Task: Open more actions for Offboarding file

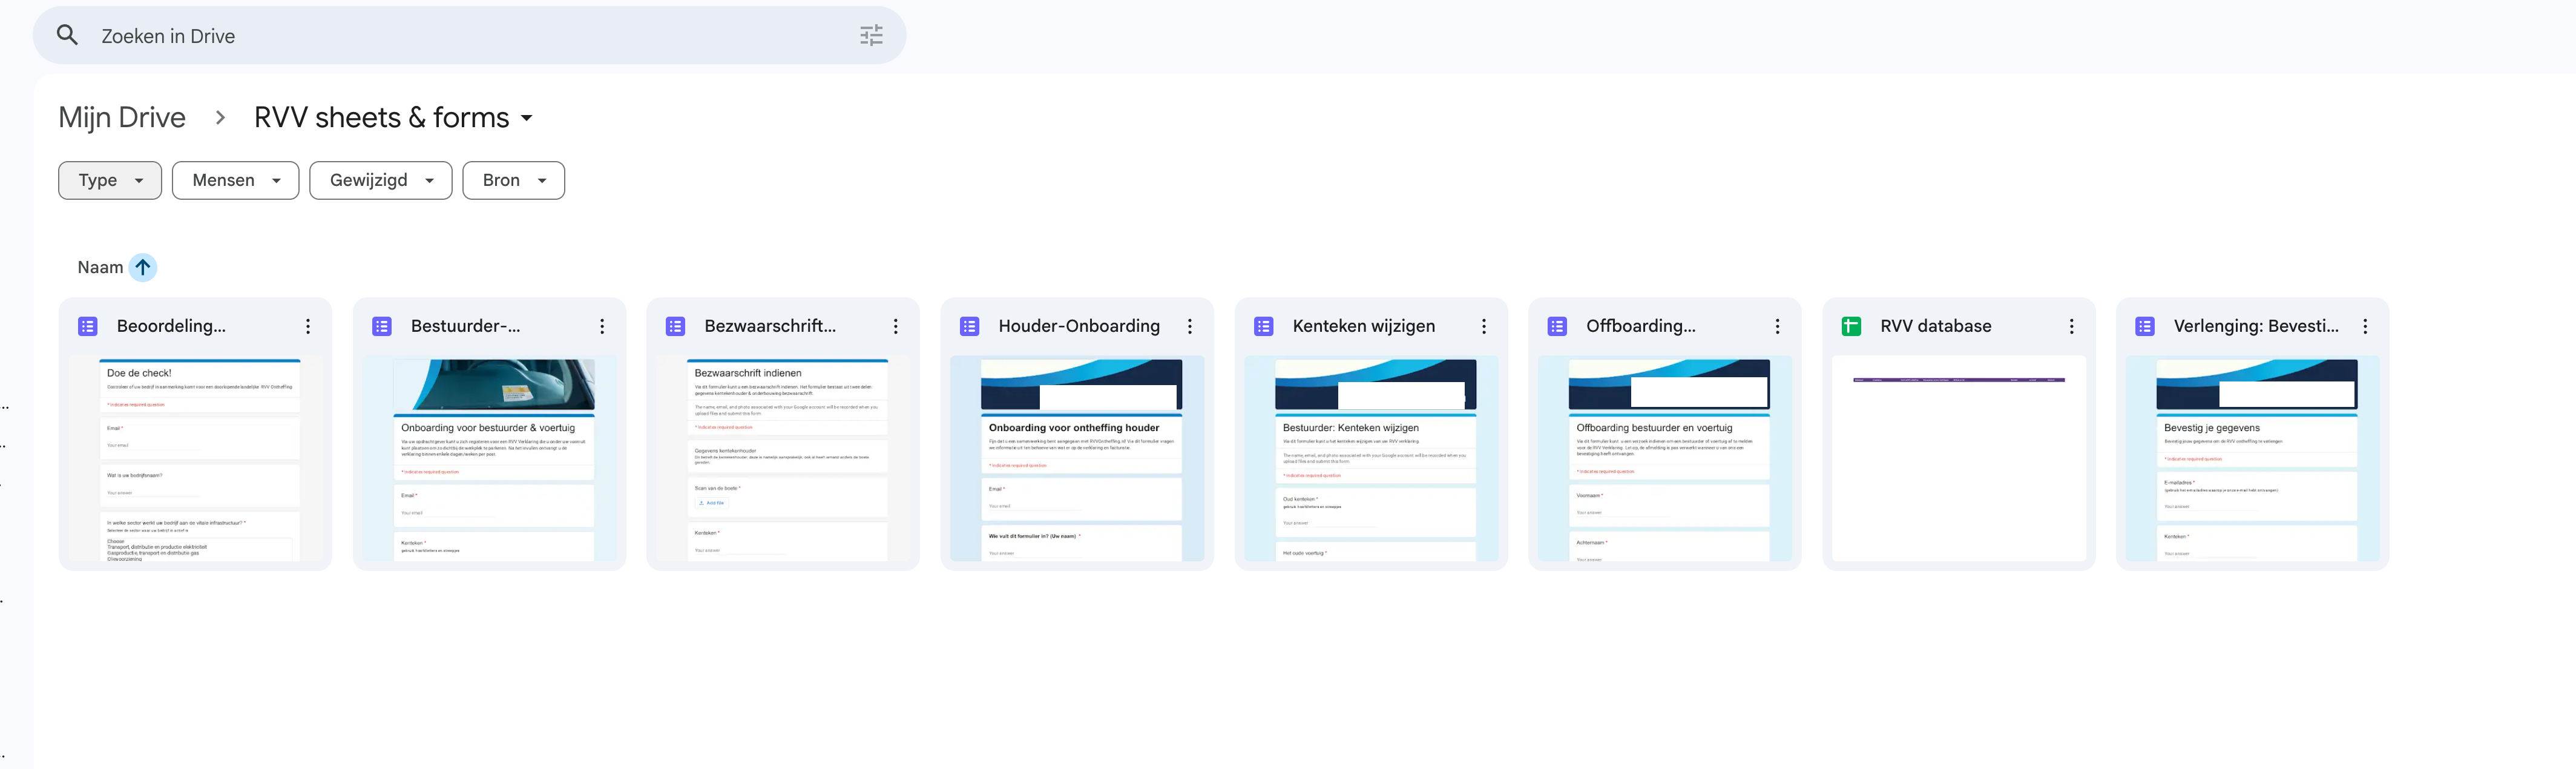Action: [x=1778, y=327]
